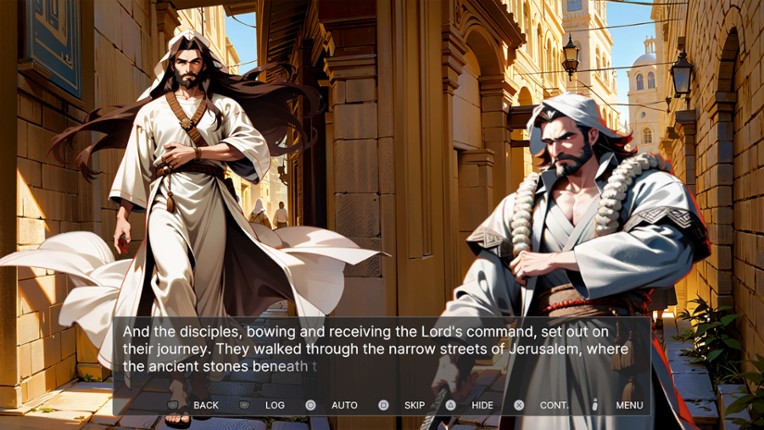
Task: Click the shoulder-button icon beside LOG
Action: (x=244, y=405)
